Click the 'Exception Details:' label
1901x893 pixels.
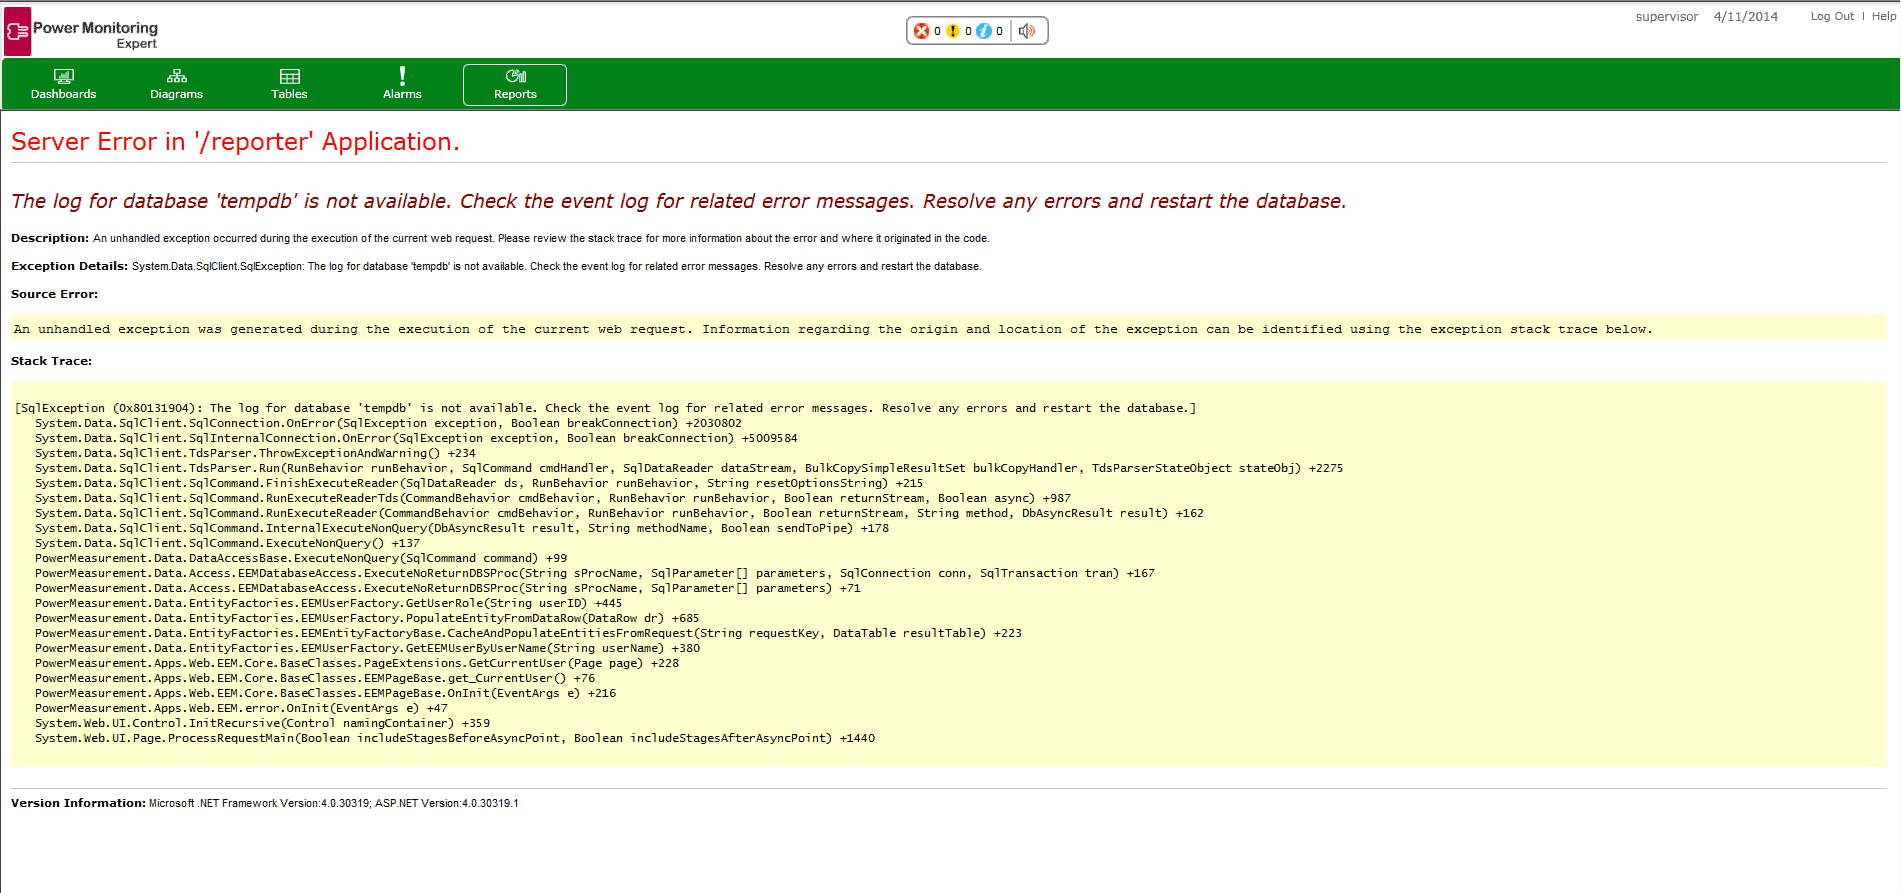(69, 266)
